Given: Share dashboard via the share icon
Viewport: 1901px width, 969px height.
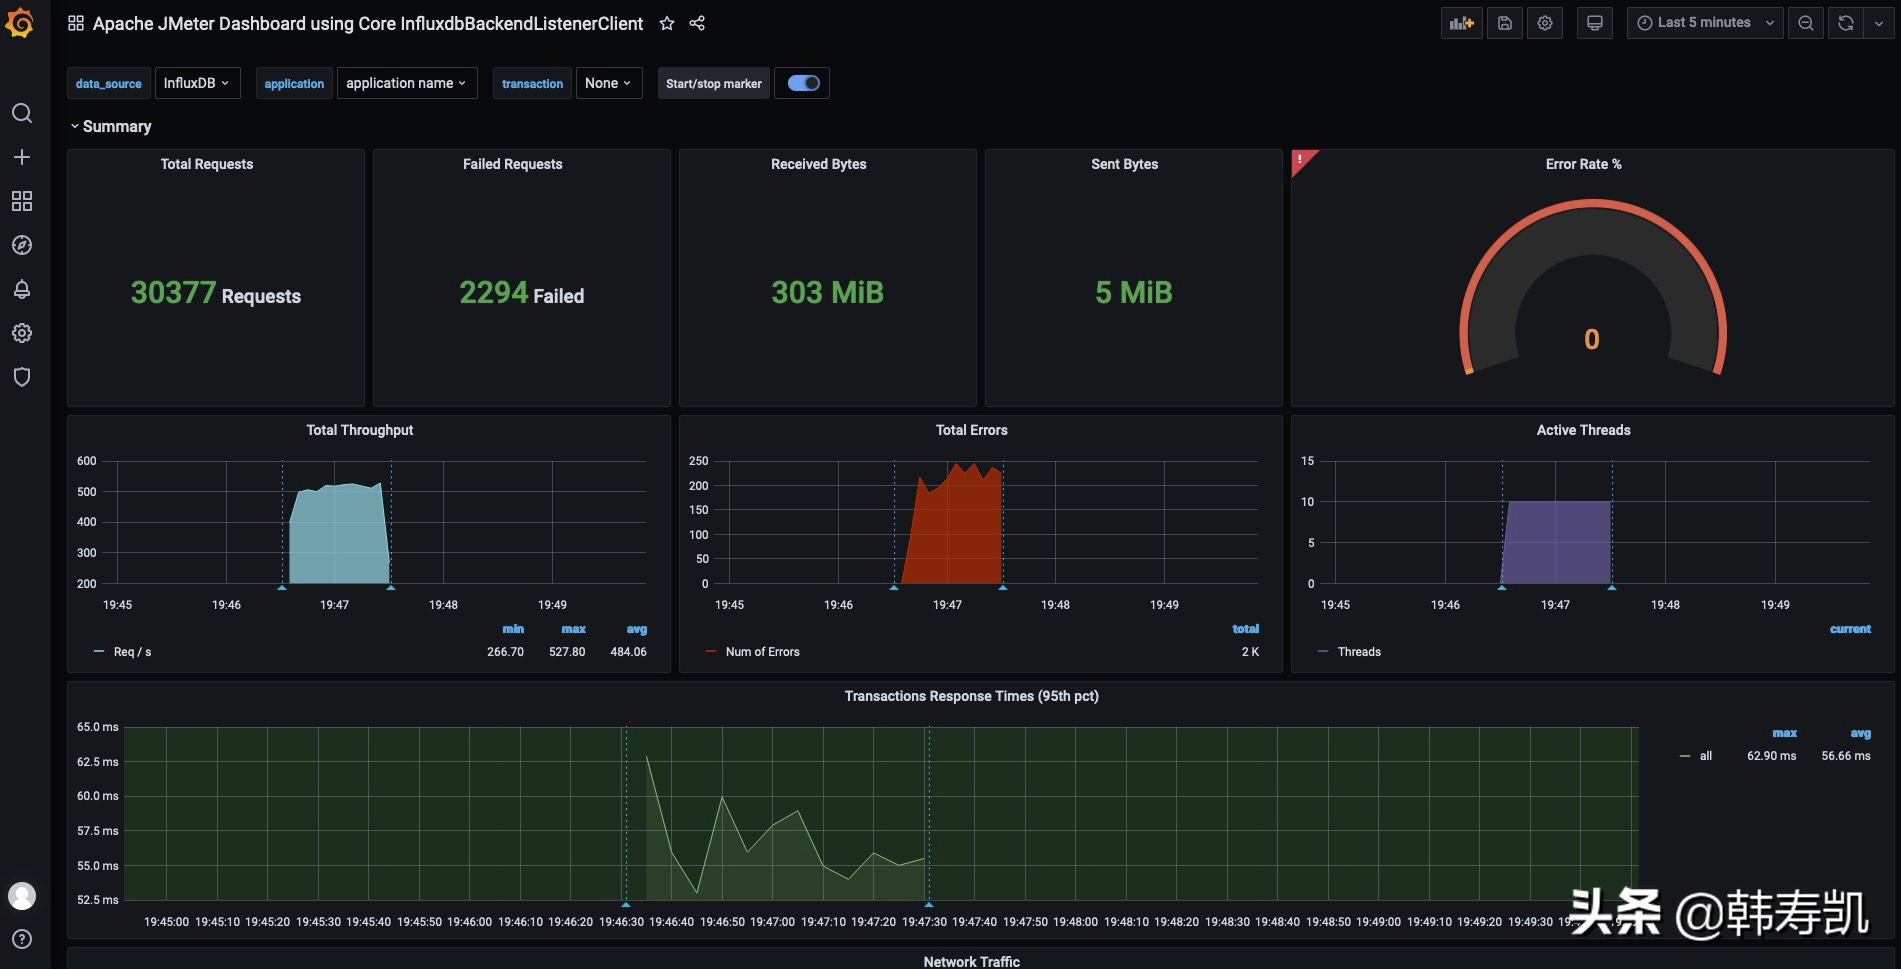Looking at the screenshot, I should [x=696, y=23].
